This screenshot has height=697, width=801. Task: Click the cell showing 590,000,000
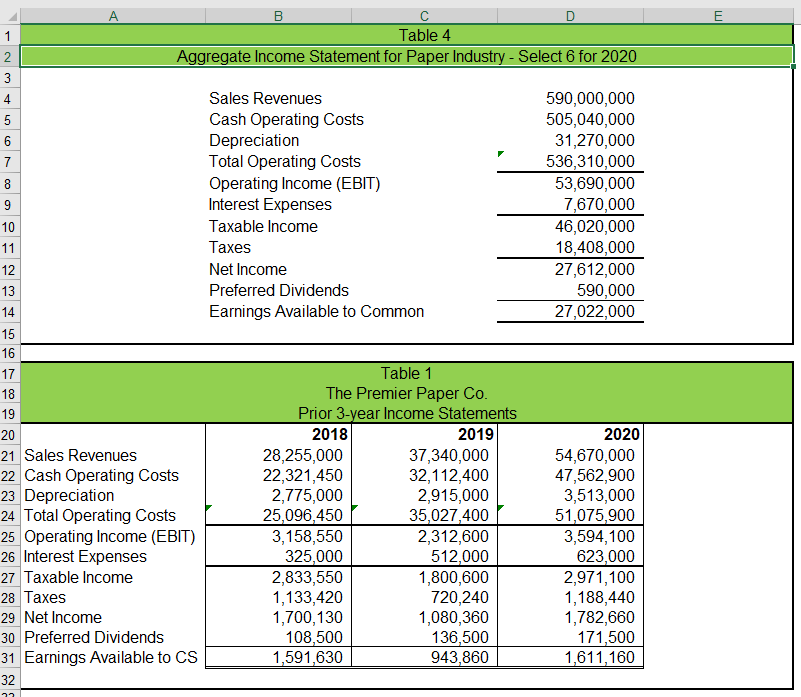click(570, 98)
